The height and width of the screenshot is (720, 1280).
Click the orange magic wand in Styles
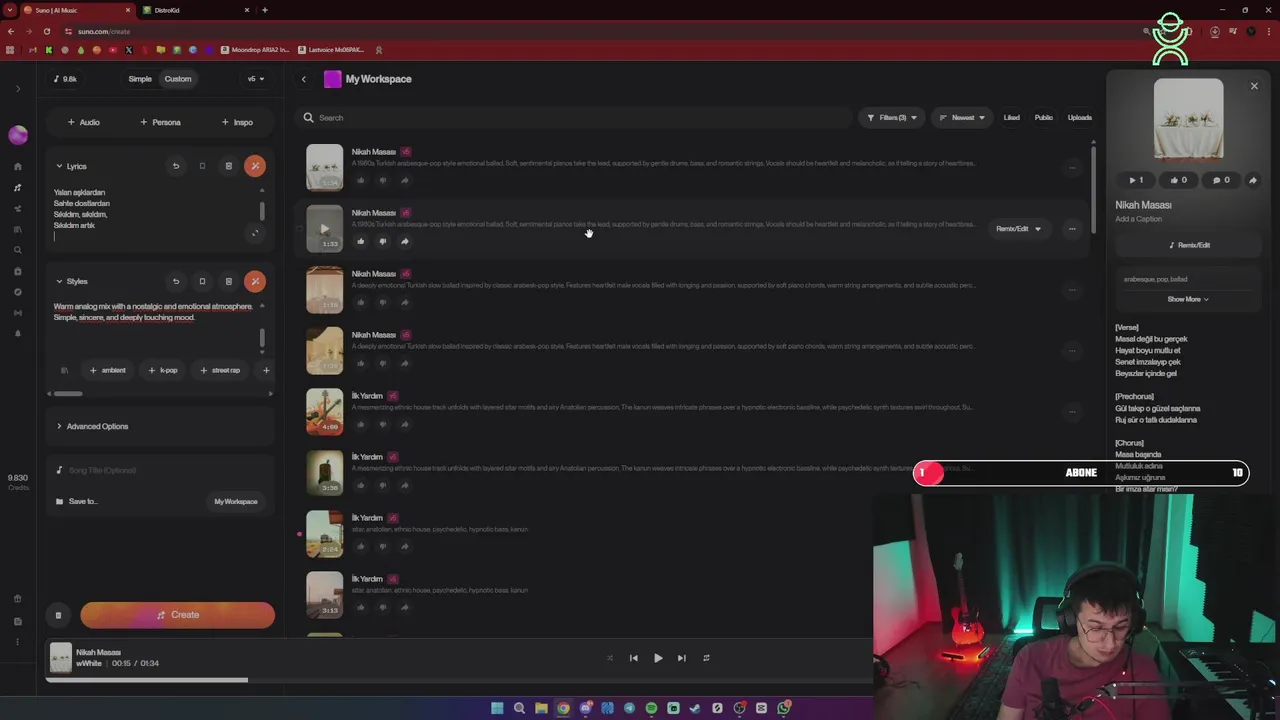pos(255,281)
